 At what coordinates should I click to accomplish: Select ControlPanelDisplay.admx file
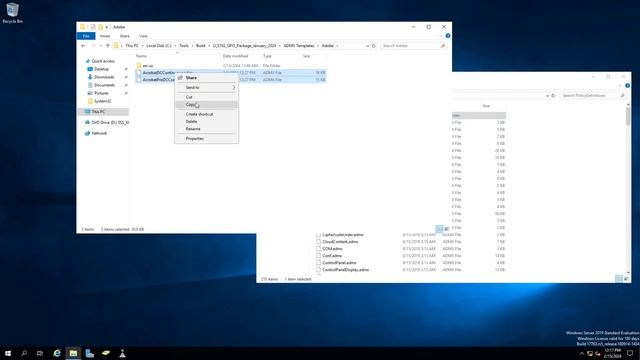(x=345, y=270)
